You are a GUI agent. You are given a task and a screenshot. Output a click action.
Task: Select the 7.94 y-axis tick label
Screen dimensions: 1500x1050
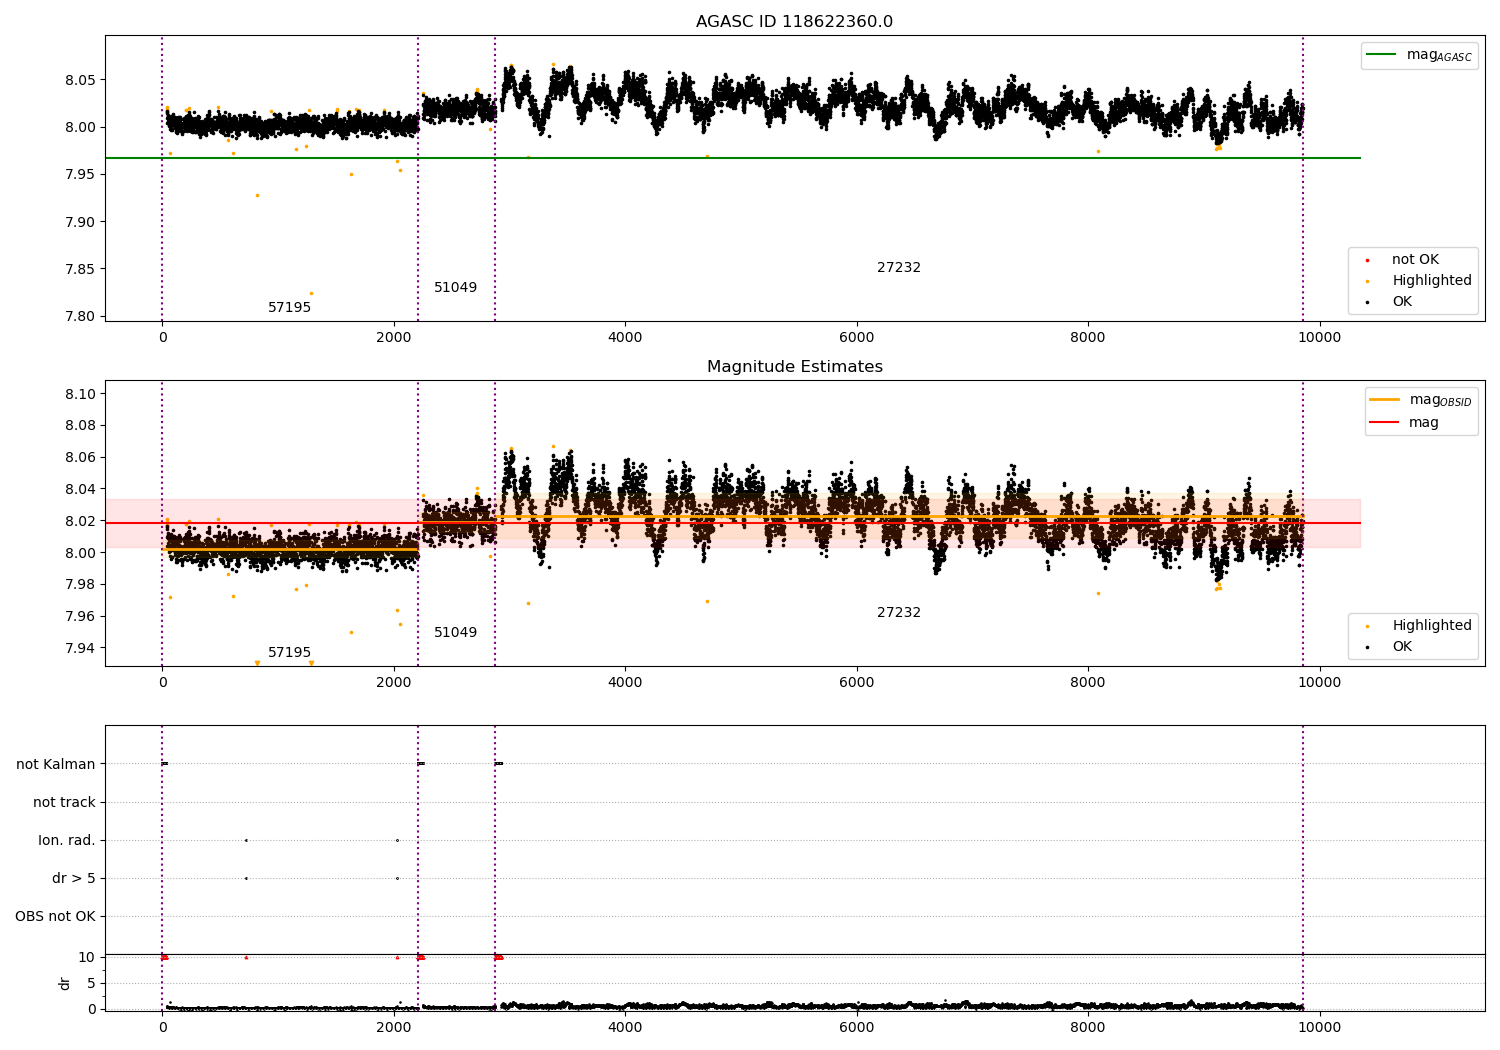click(x=80, y=648)
